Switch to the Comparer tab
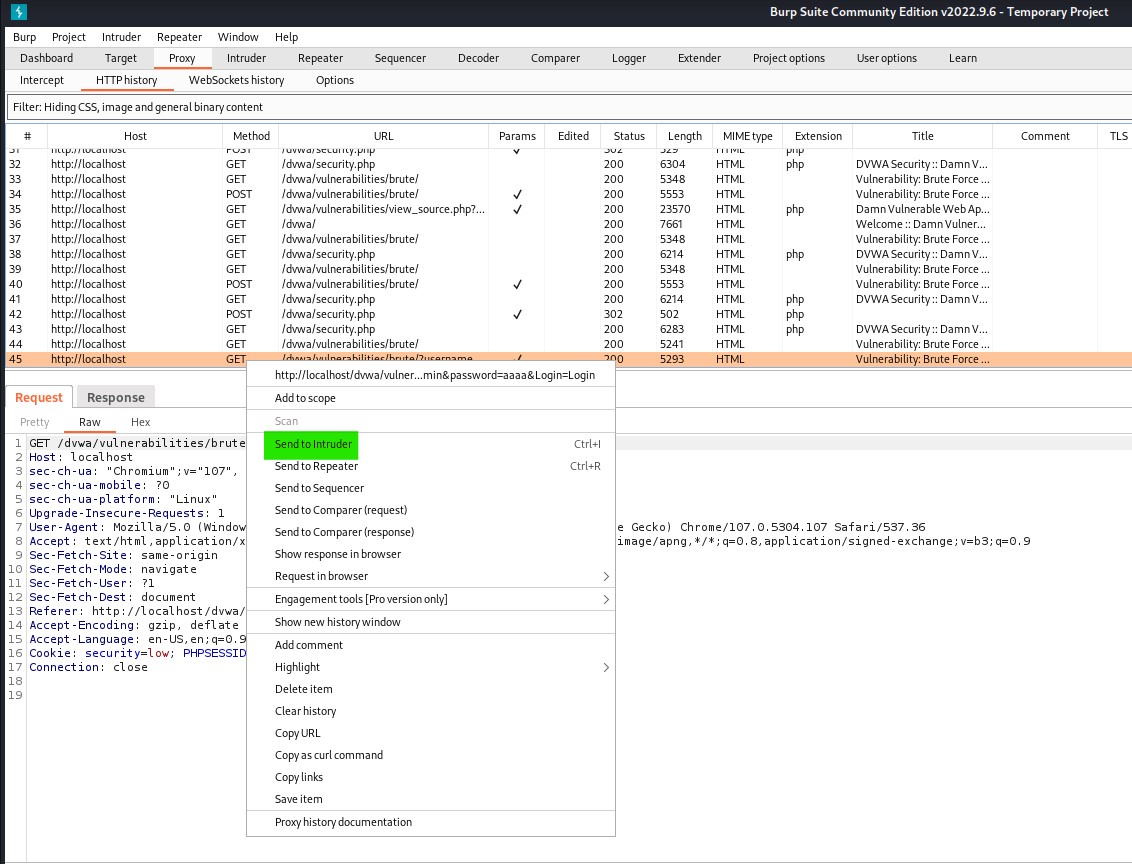The height and width of the screenshot is (864, 1132). pos(555,58)
